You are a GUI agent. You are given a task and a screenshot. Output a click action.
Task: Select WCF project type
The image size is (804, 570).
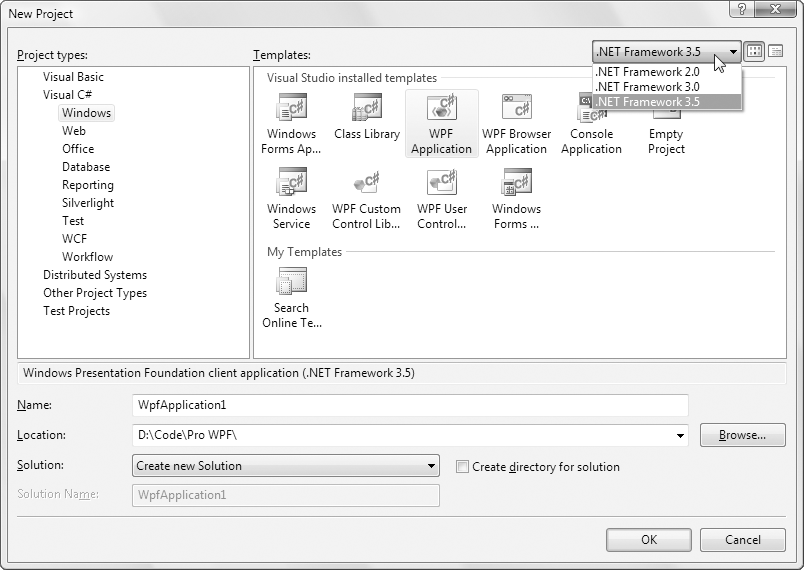(x=74, y=239)
